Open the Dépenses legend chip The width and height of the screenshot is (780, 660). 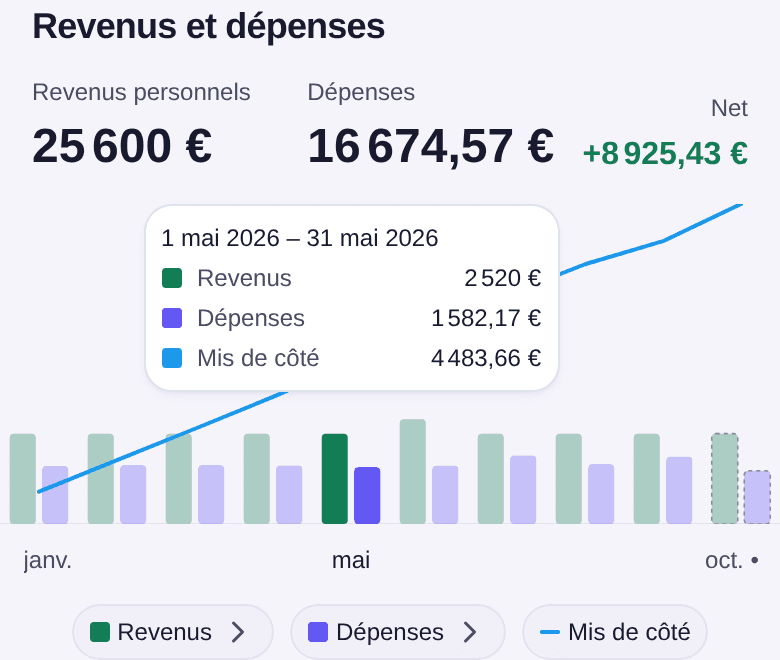pos(397,632)
